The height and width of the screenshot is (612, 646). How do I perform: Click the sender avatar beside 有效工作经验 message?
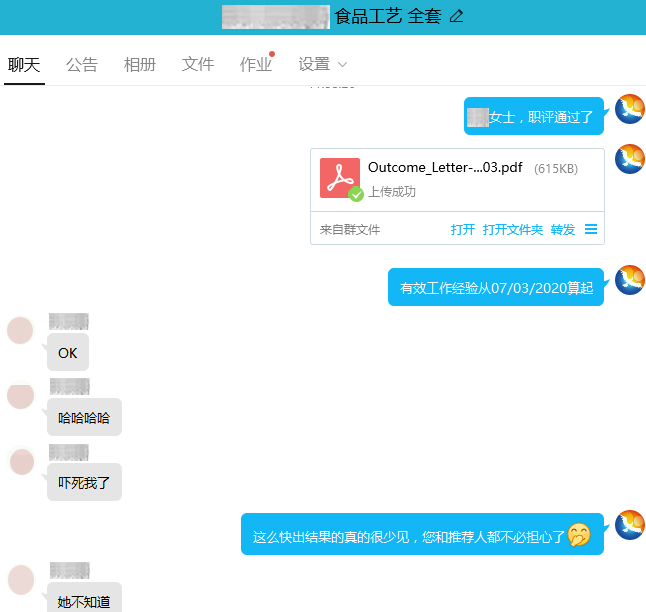pos(630,280)
